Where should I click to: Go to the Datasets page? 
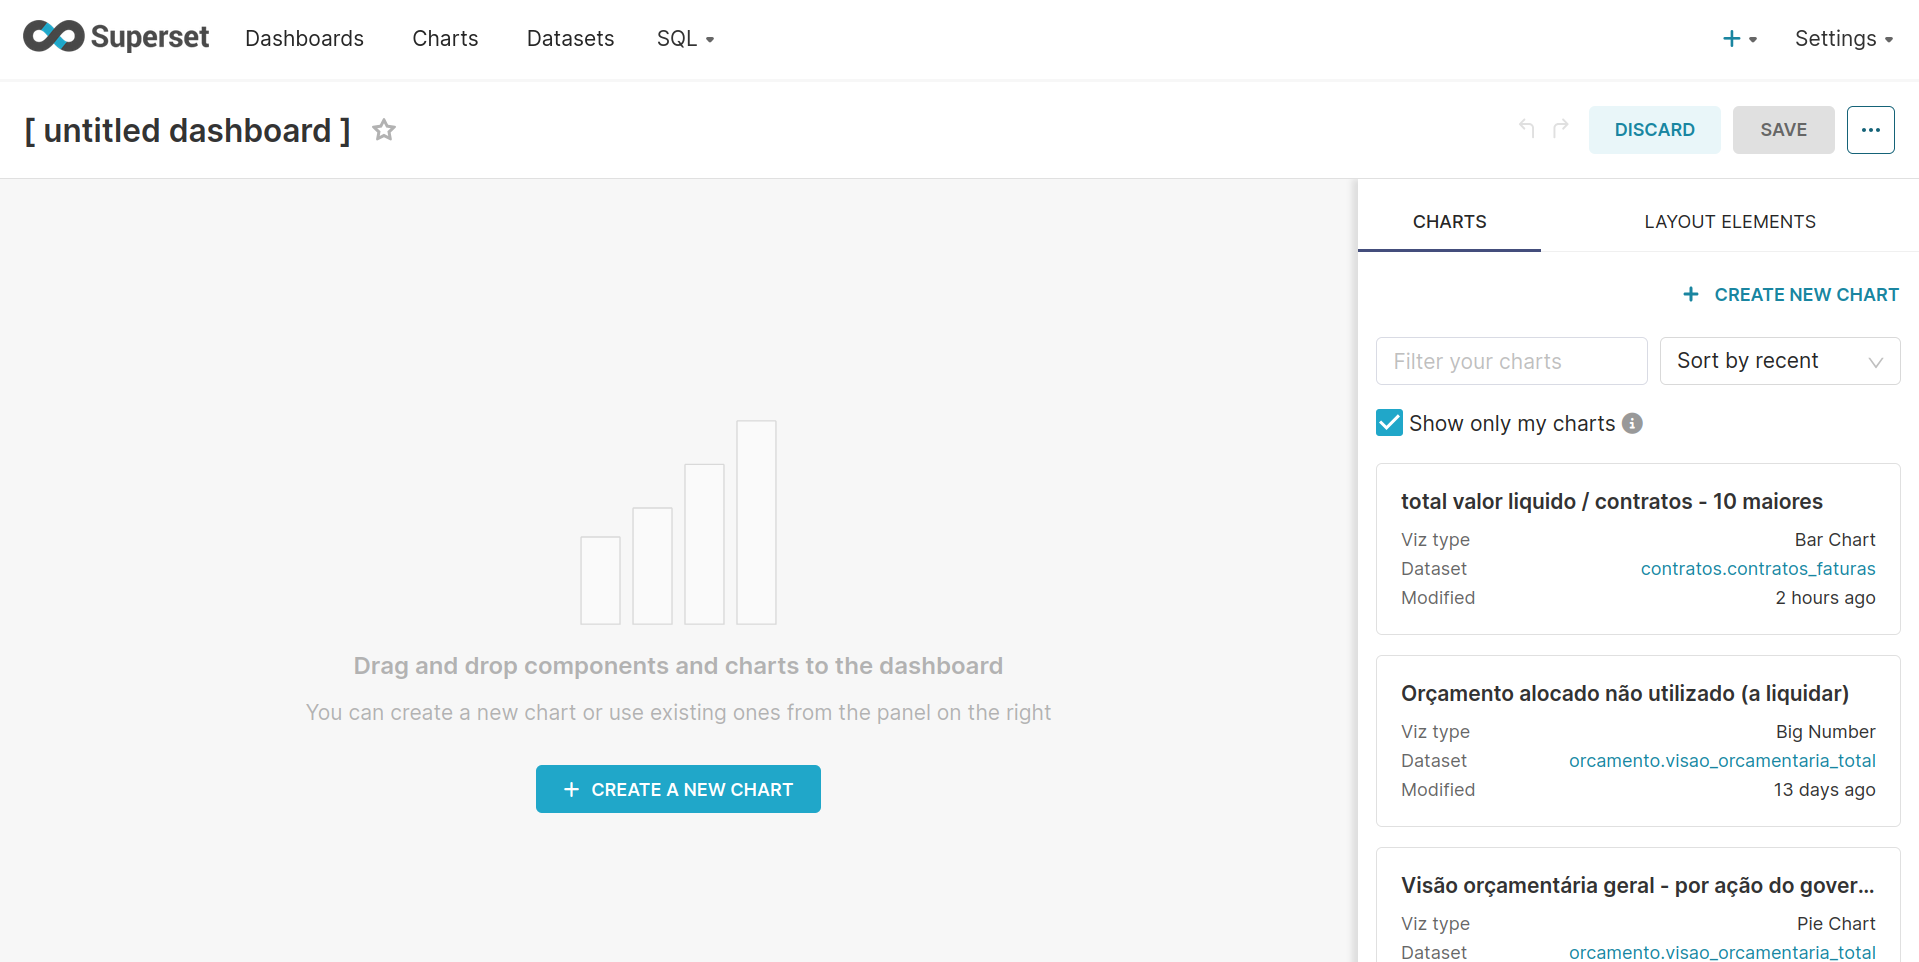(570, 39)
